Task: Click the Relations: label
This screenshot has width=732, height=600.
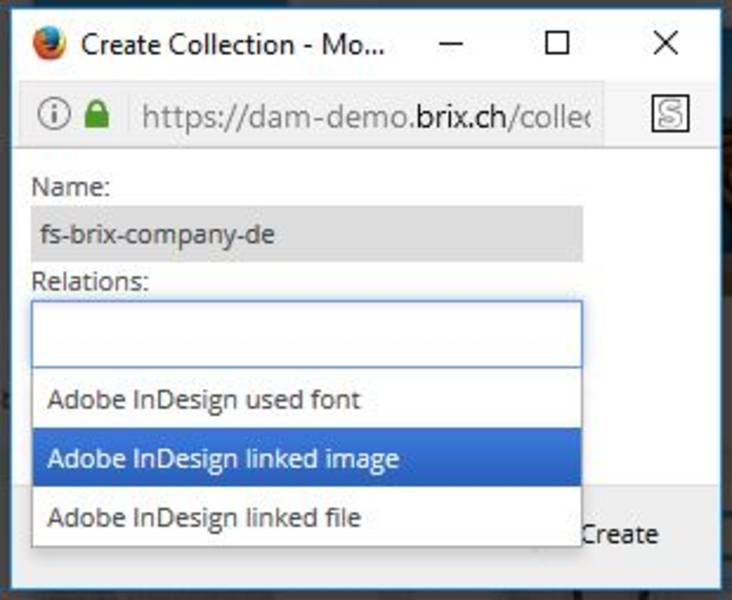Action: [90, 282]
